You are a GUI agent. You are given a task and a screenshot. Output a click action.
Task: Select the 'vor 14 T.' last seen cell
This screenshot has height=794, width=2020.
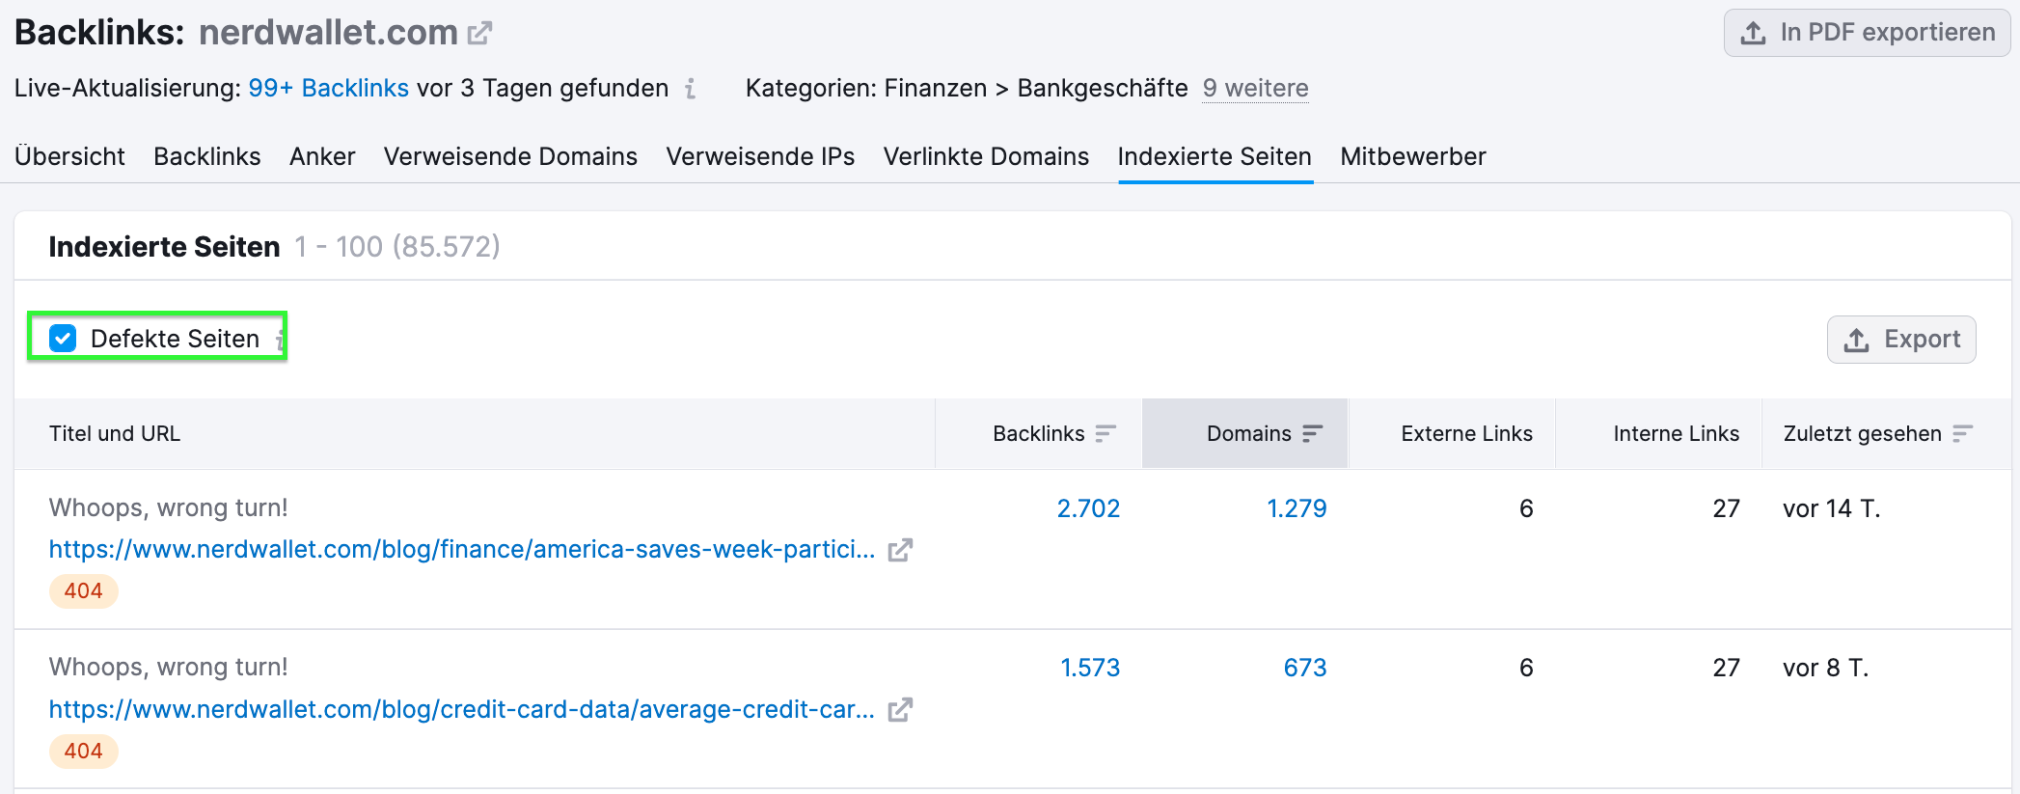(1831, 509)
